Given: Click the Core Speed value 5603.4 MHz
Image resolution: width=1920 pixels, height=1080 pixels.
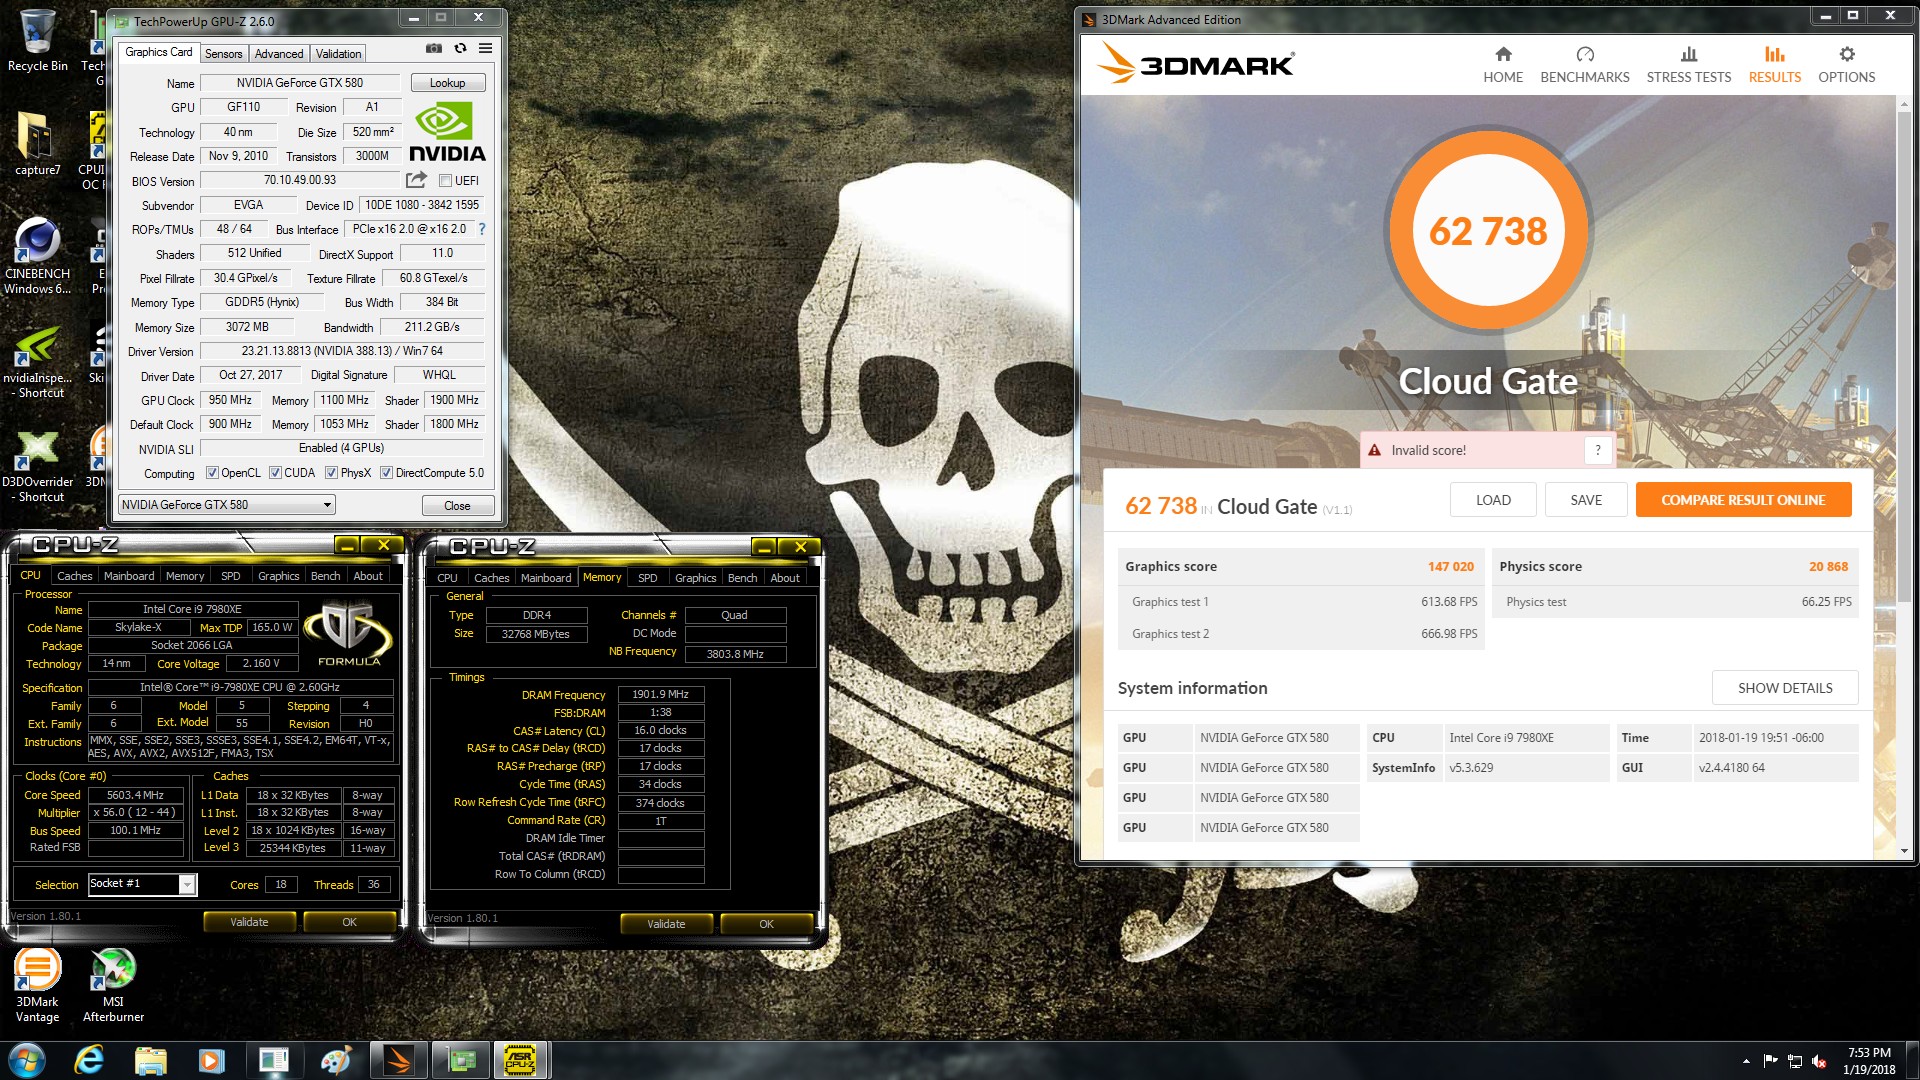Looking at the screenshot, I should [135, 795].
